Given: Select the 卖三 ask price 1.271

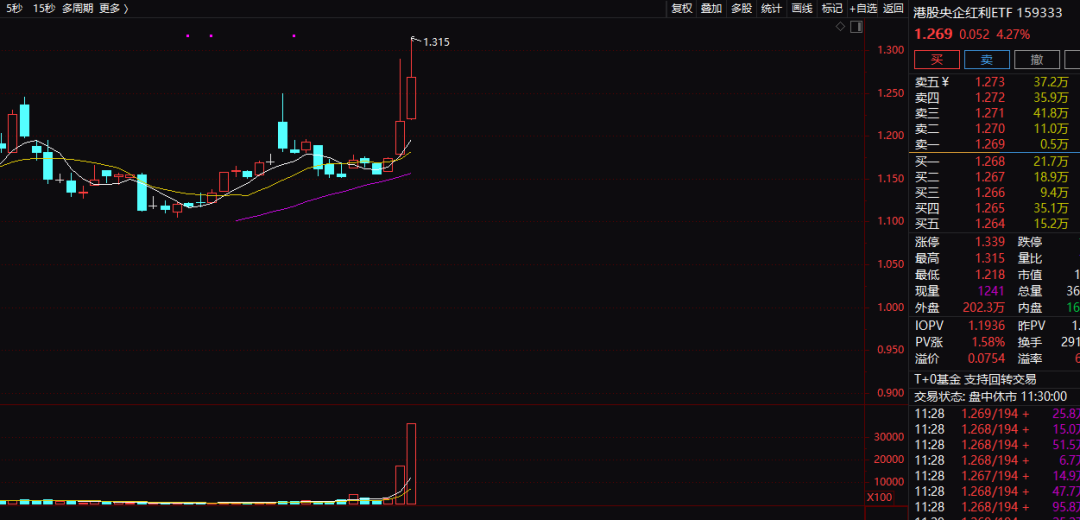Looking at the screenshot, I should 990,114.
